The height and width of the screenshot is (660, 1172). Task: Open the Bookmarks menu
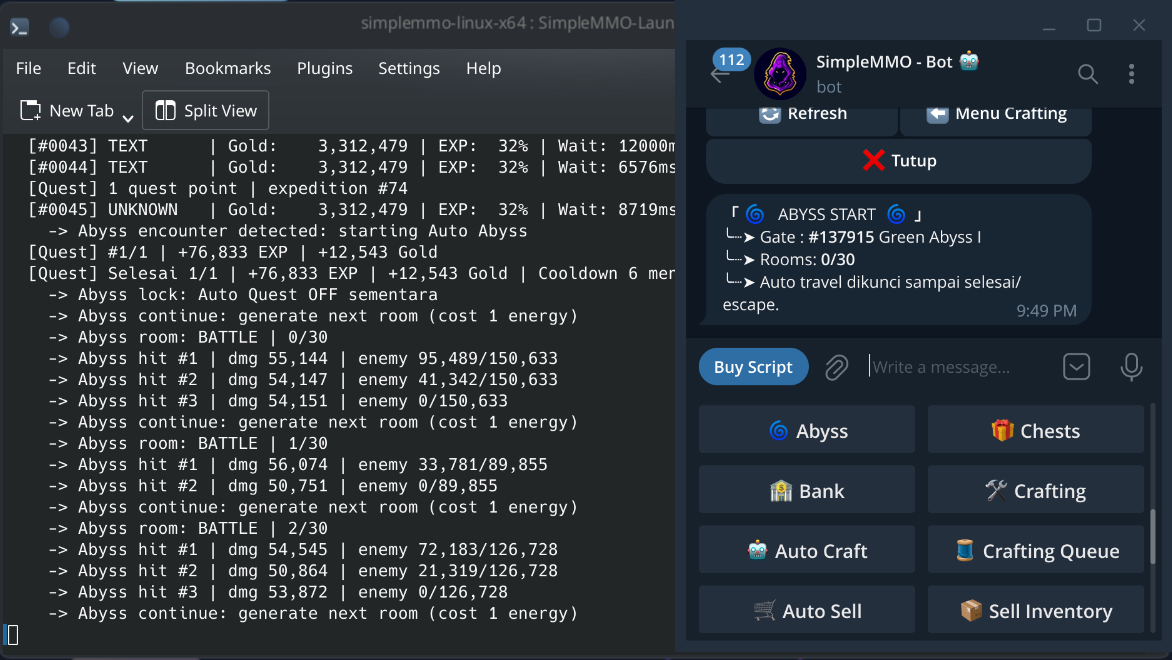pos(227,68)
